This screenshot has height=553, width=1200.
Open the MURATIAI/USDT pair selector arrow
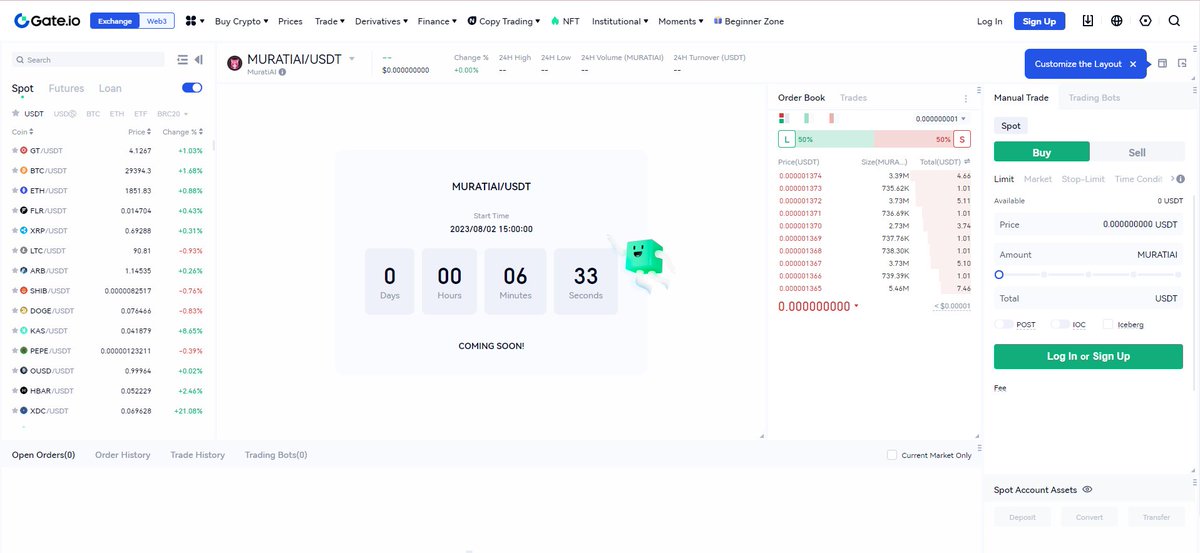352,59
